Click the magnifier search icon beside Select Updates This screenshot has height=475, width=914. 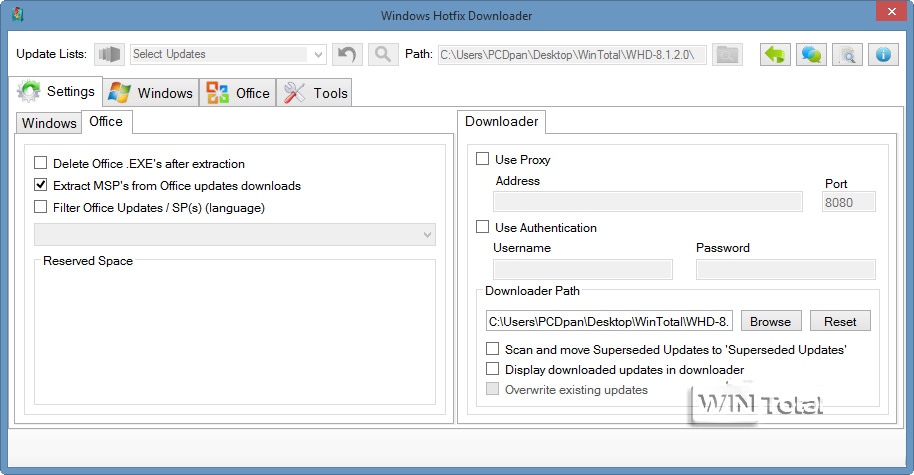click(383, 54)
